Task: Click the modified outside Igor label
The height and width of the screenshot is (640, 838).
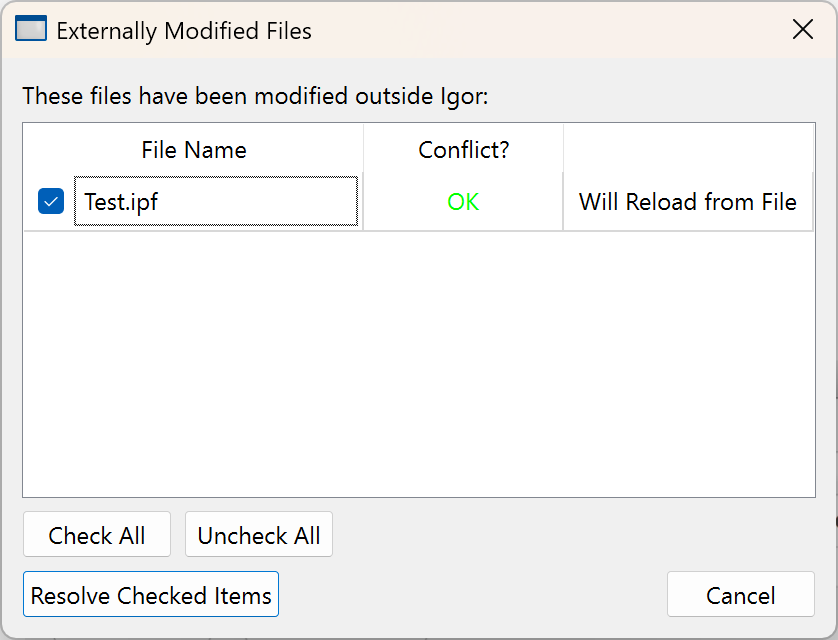Action: coord(255,96)
